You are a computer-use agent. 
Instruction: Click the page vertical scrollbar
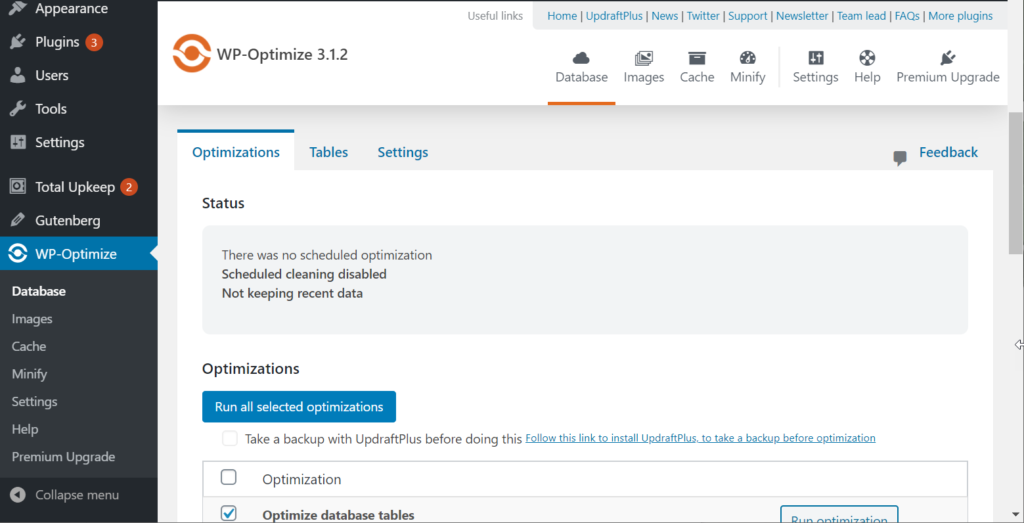click(1015, 190)
